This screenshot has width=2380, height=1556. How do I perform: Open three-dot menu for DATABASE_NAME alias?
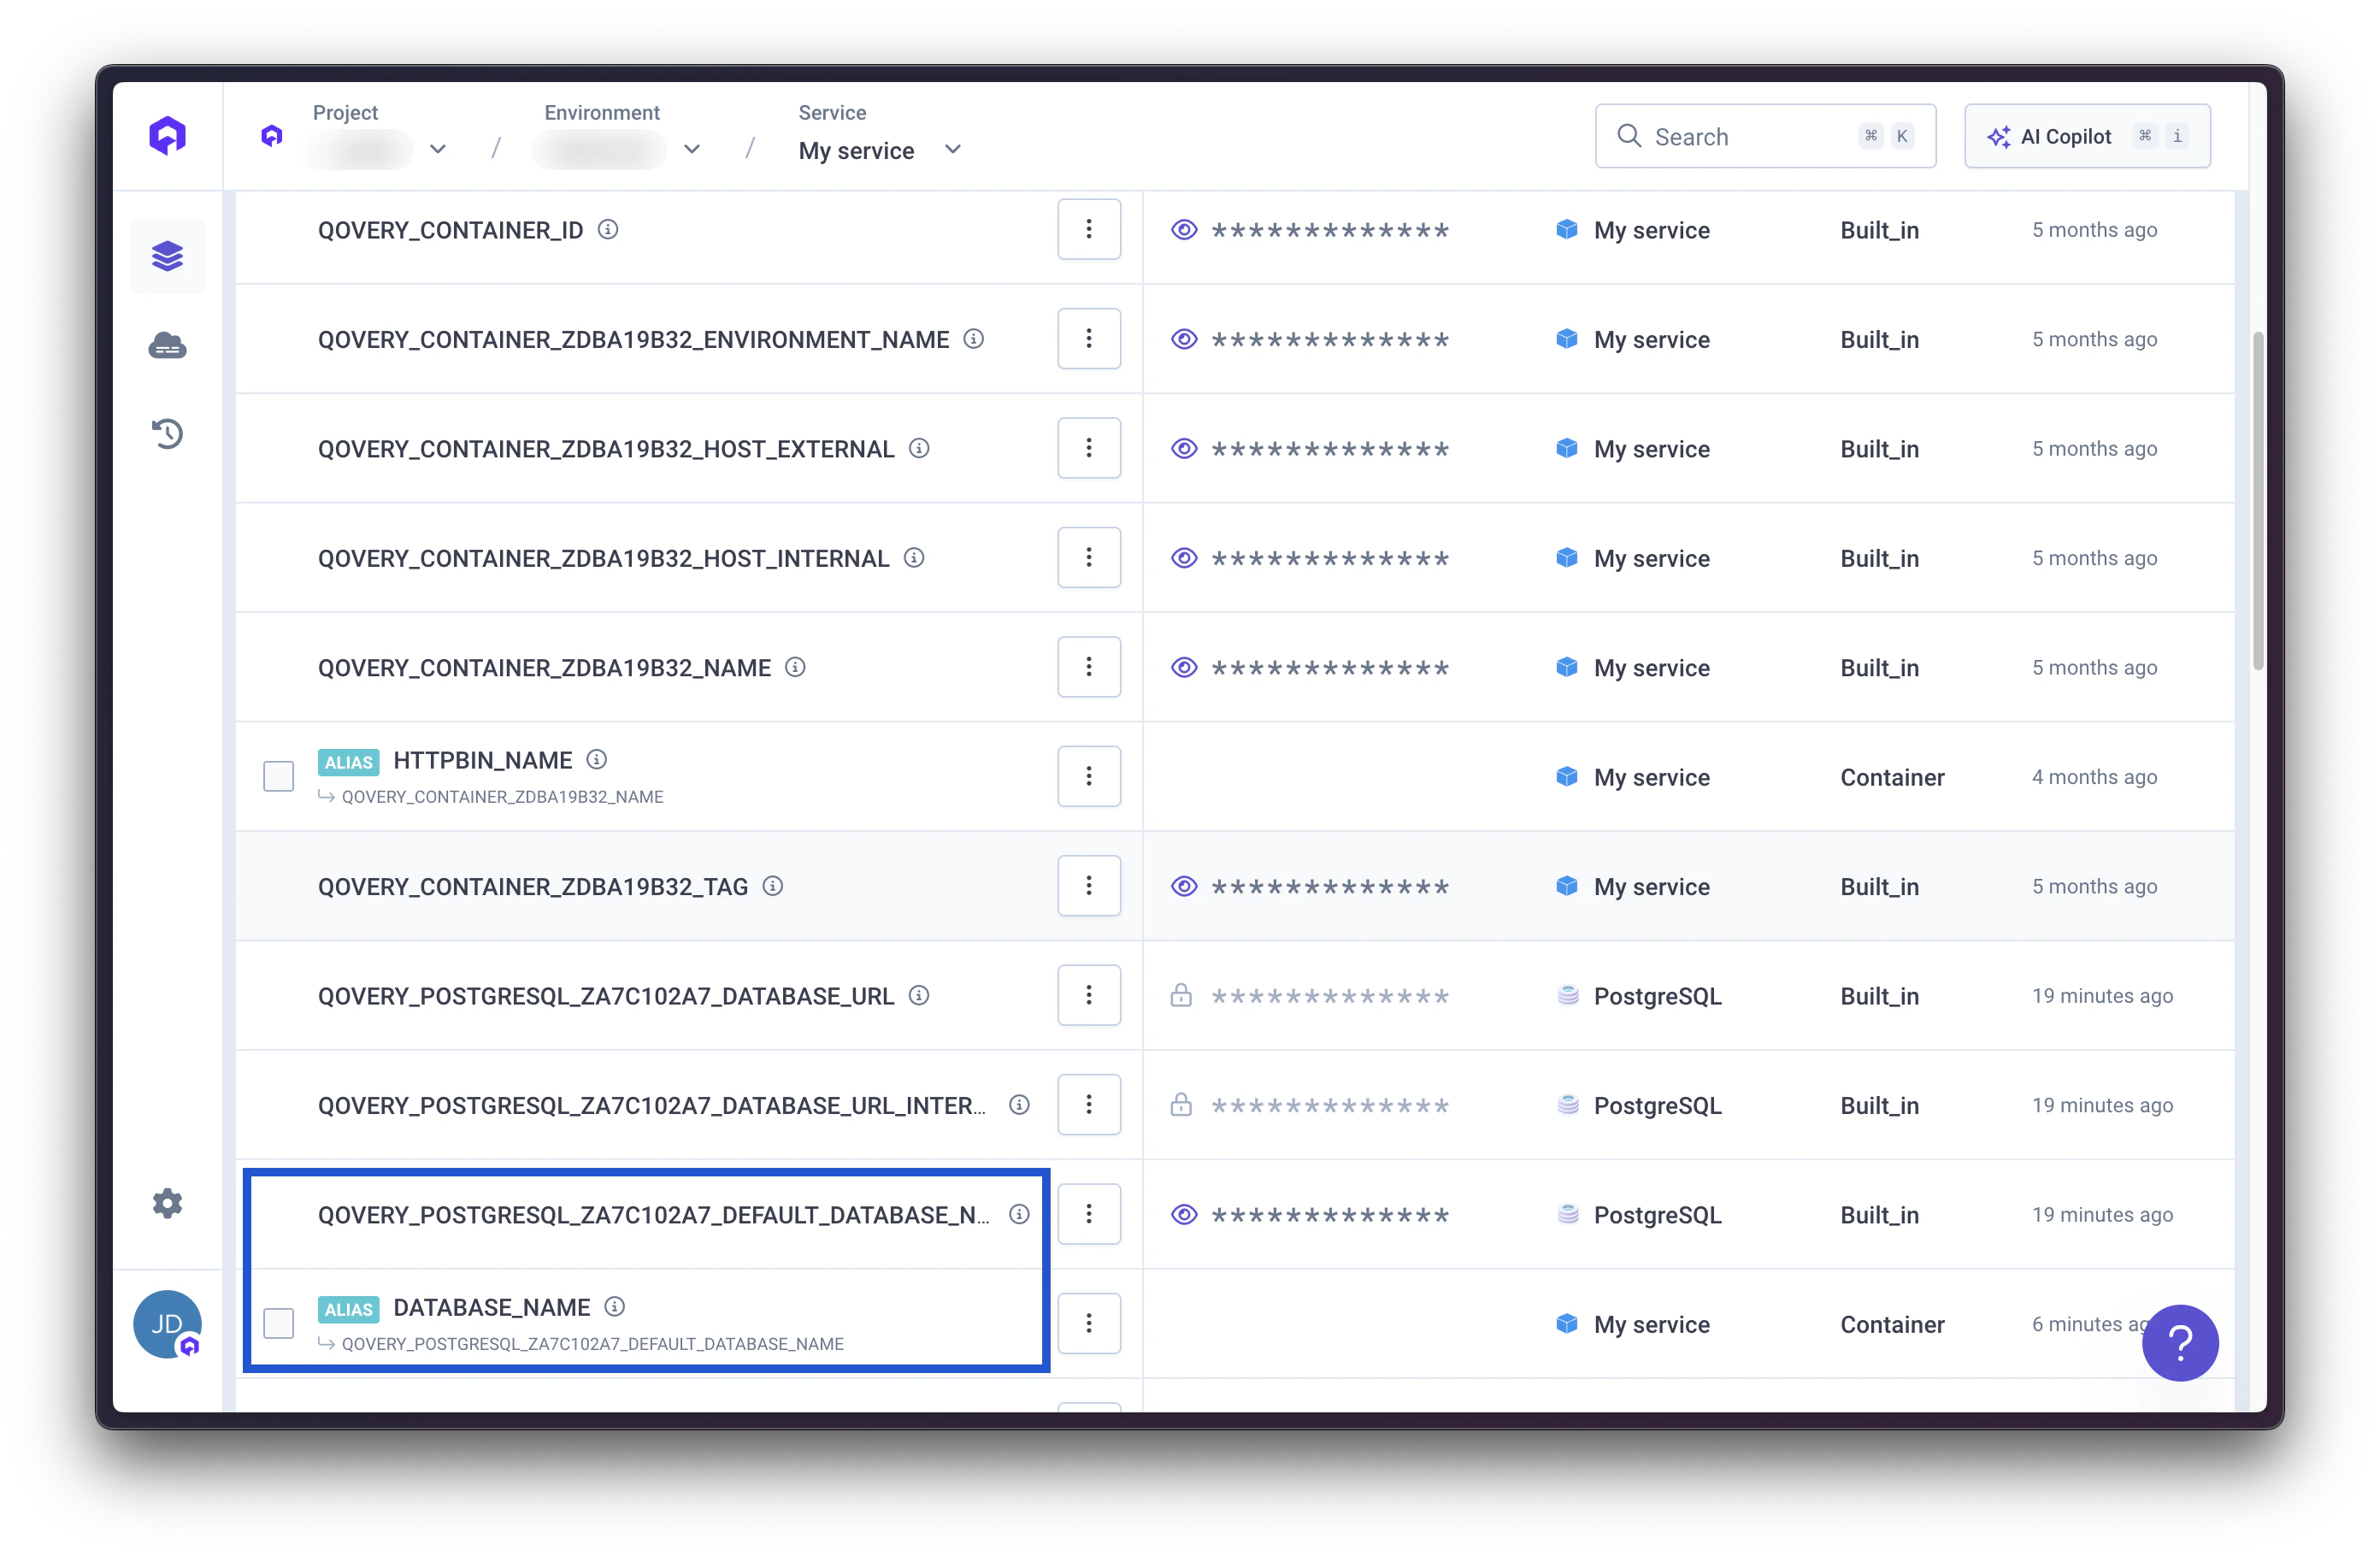tap(1089, 1323)
